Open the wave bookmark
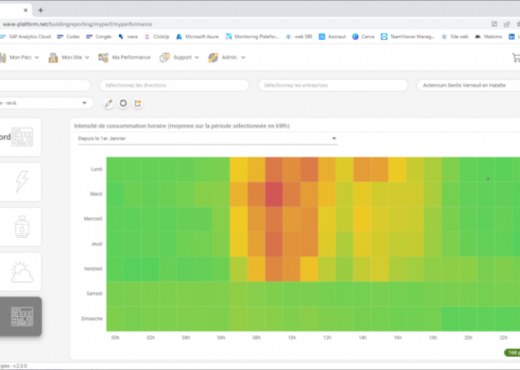The width and height of the screenshot is (520, 370). click(x=128, y=37)
